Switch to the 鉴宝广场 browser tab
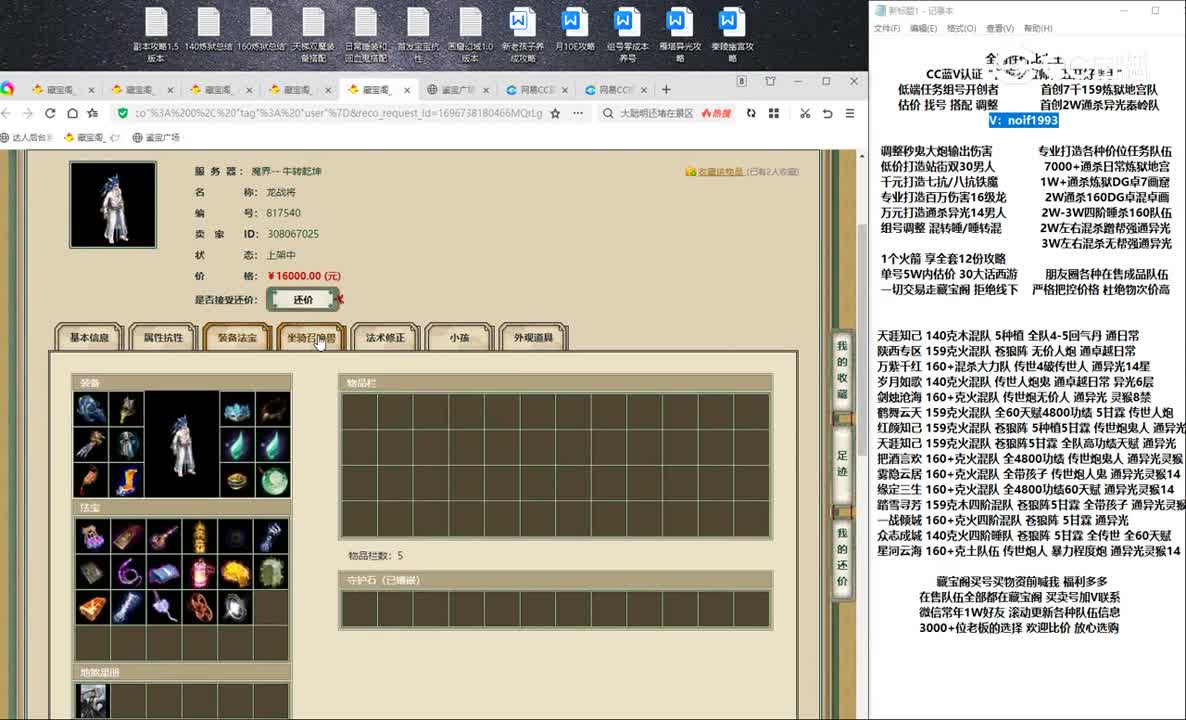This screenshot has height=720, width=1186. [x=458, y=89]
